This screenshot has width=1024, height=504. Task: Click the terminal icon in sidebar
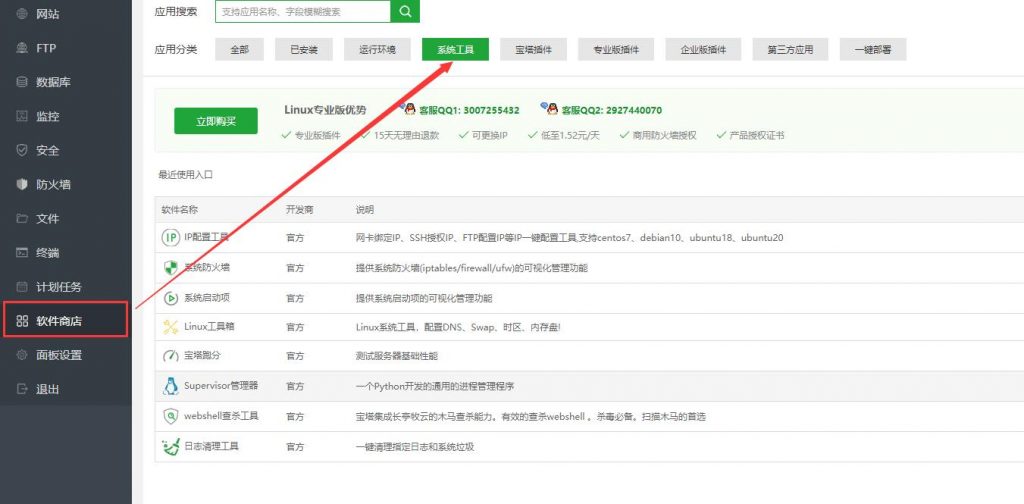[x=22, y=252]
